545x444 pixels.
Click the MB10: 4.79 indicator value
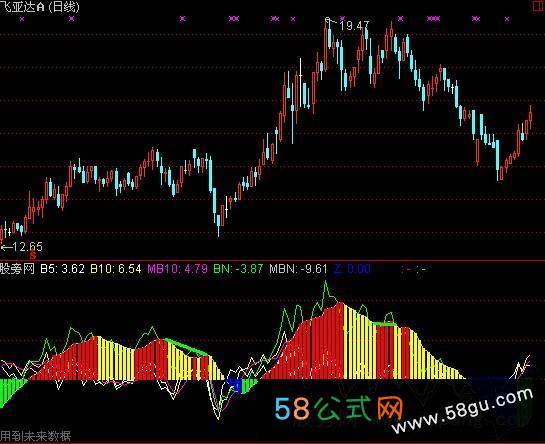[x=178, y=269]
